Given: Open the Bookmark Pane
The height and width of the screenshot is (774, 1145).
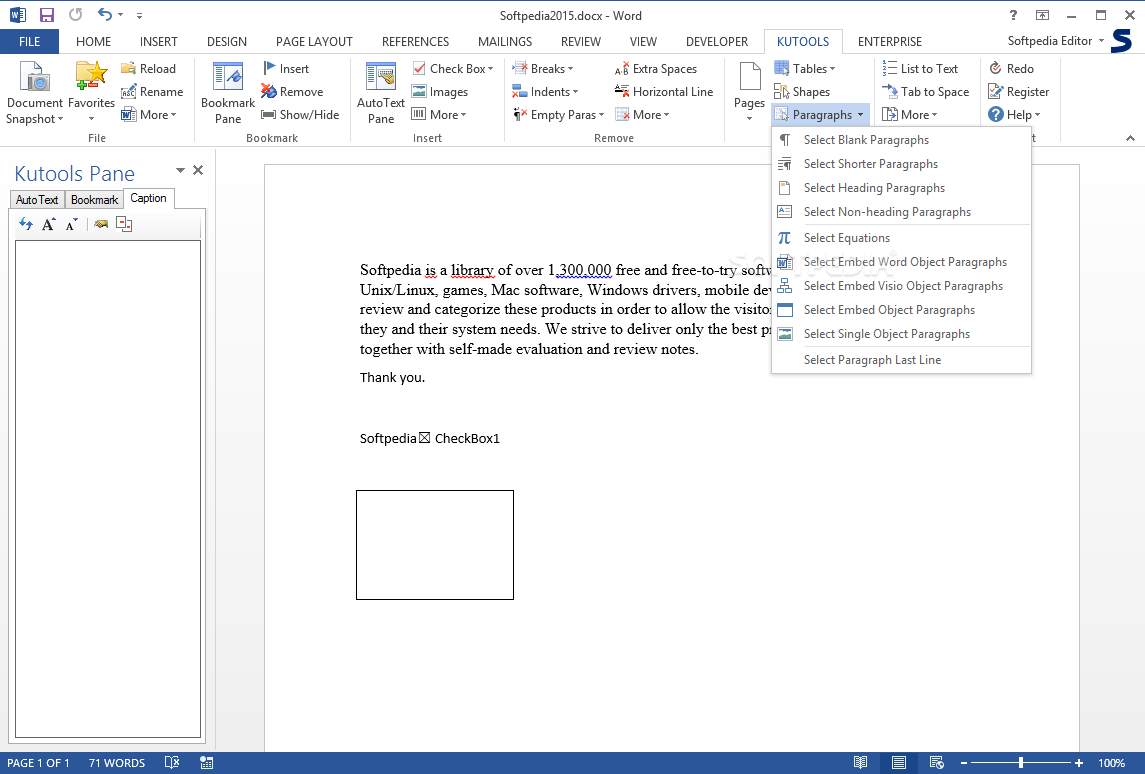Looking at the screenshot, I should (228, 93).
